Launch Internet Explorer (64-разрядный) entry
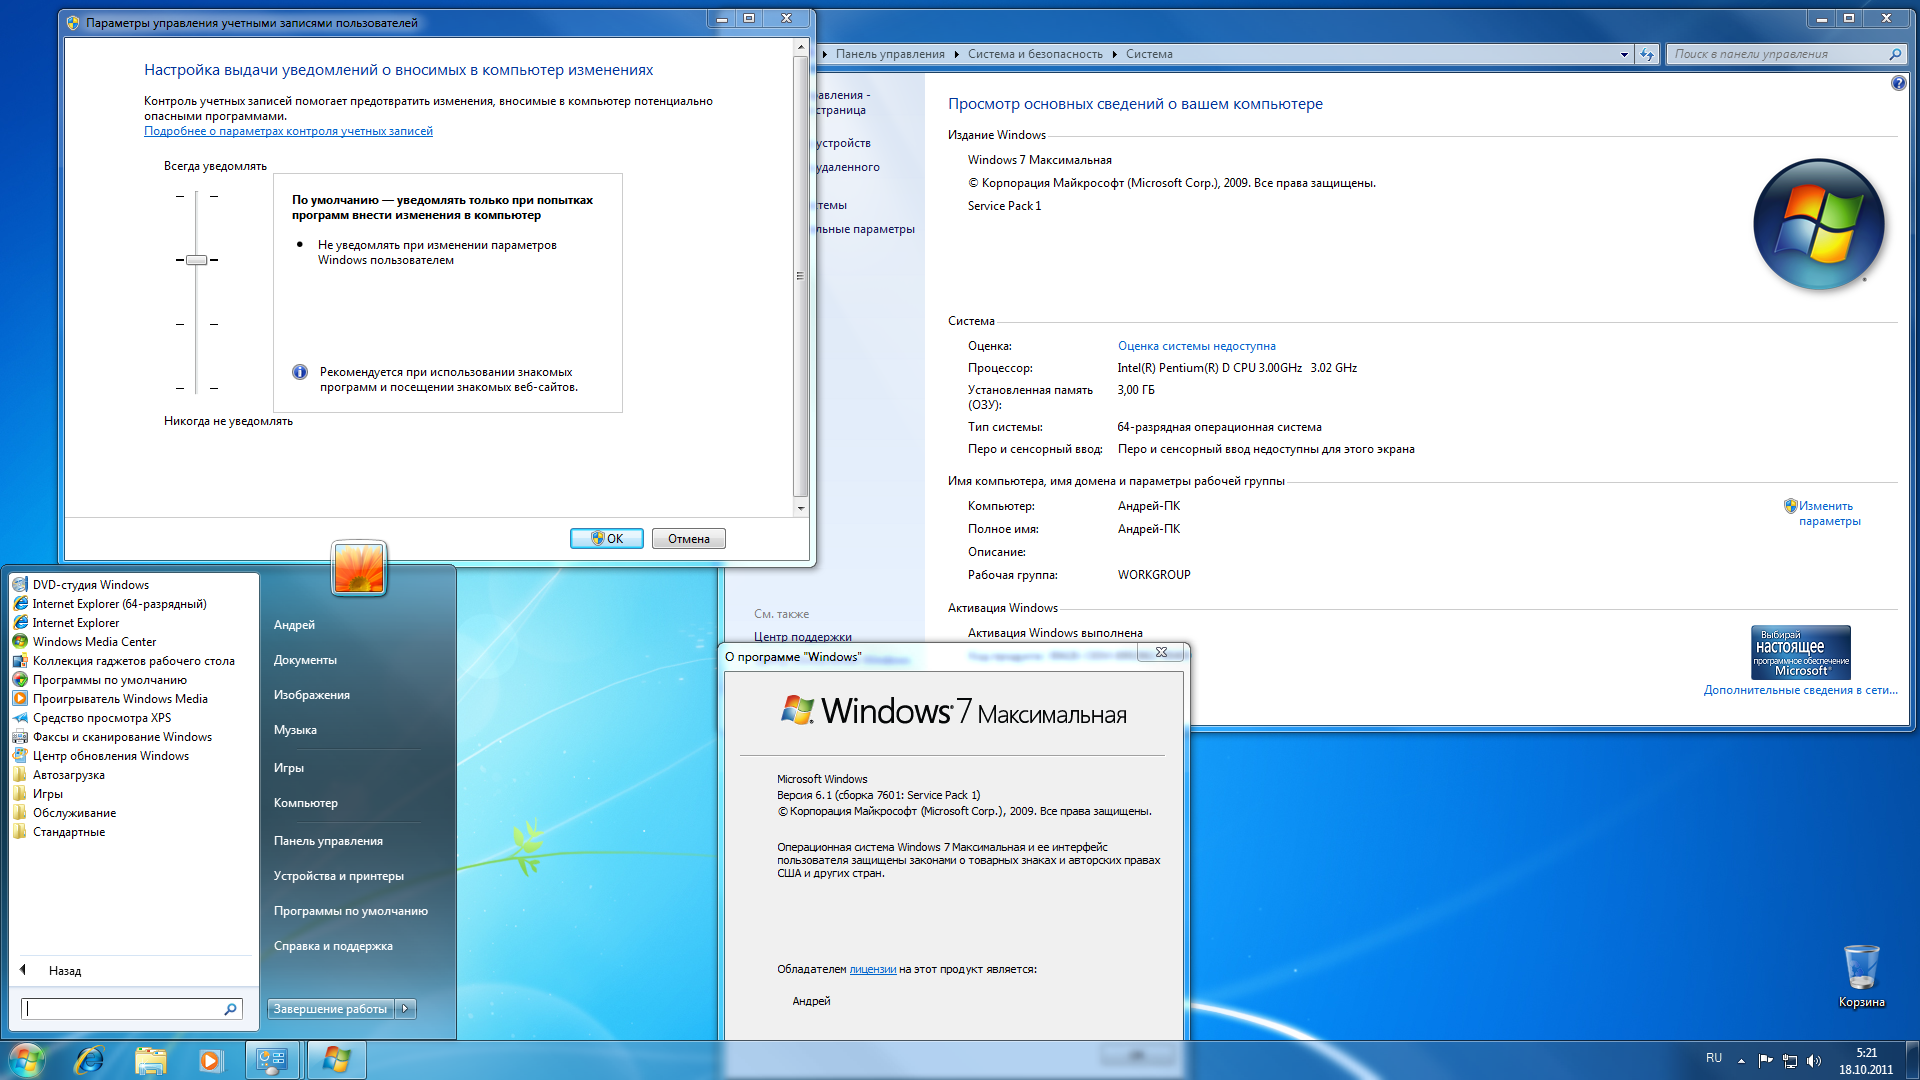 (119, 604)
